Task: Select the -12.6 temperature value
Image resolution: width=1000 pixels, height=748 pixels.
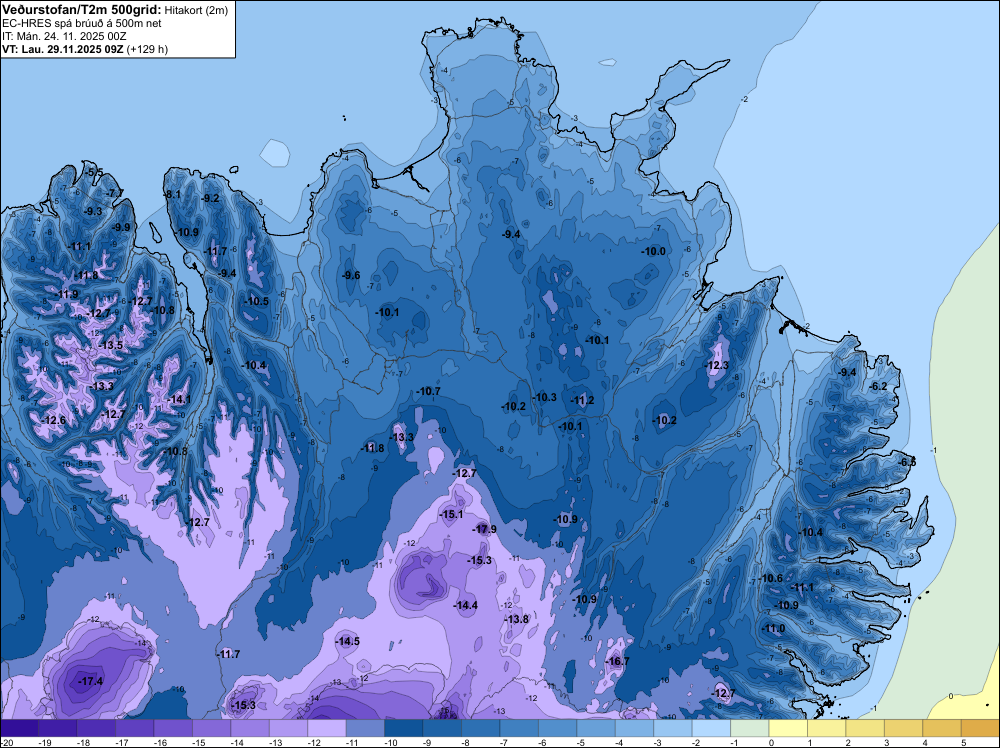Action: [x=54, y=420]
